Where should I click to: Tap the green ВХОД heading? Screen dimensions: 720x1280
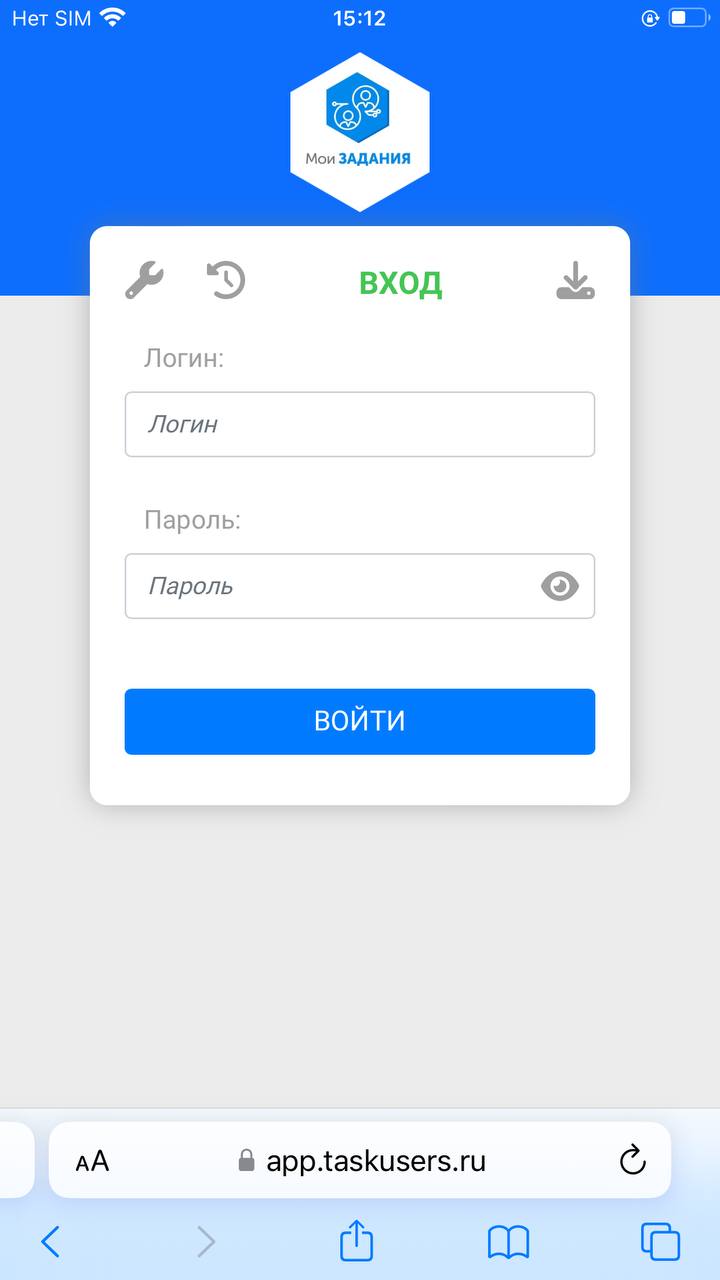[x=400, y=284]
